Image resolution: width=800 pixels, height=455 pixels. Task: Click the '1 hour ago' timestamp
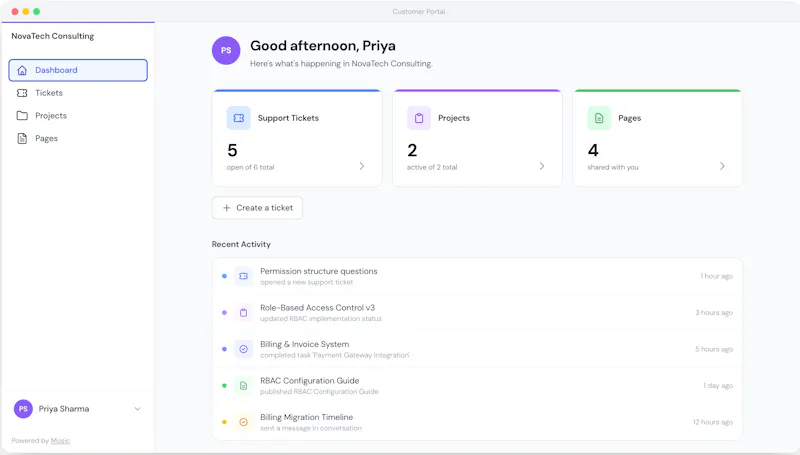716,276
